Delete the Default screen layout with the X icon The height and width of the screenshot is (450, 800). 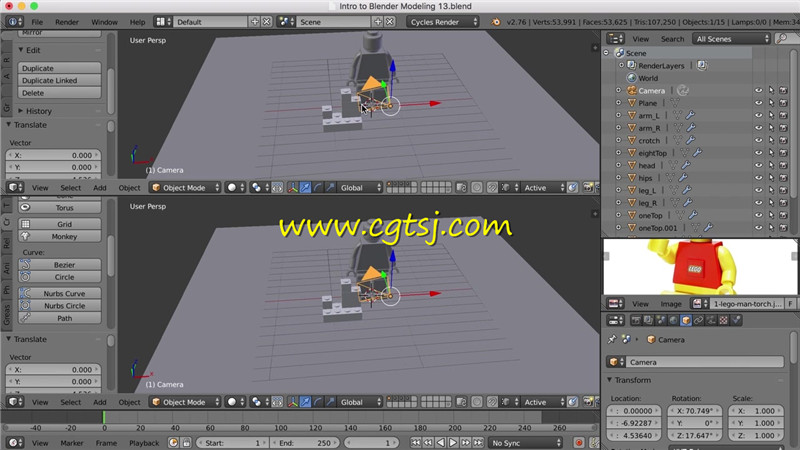[x=266, y=22]
